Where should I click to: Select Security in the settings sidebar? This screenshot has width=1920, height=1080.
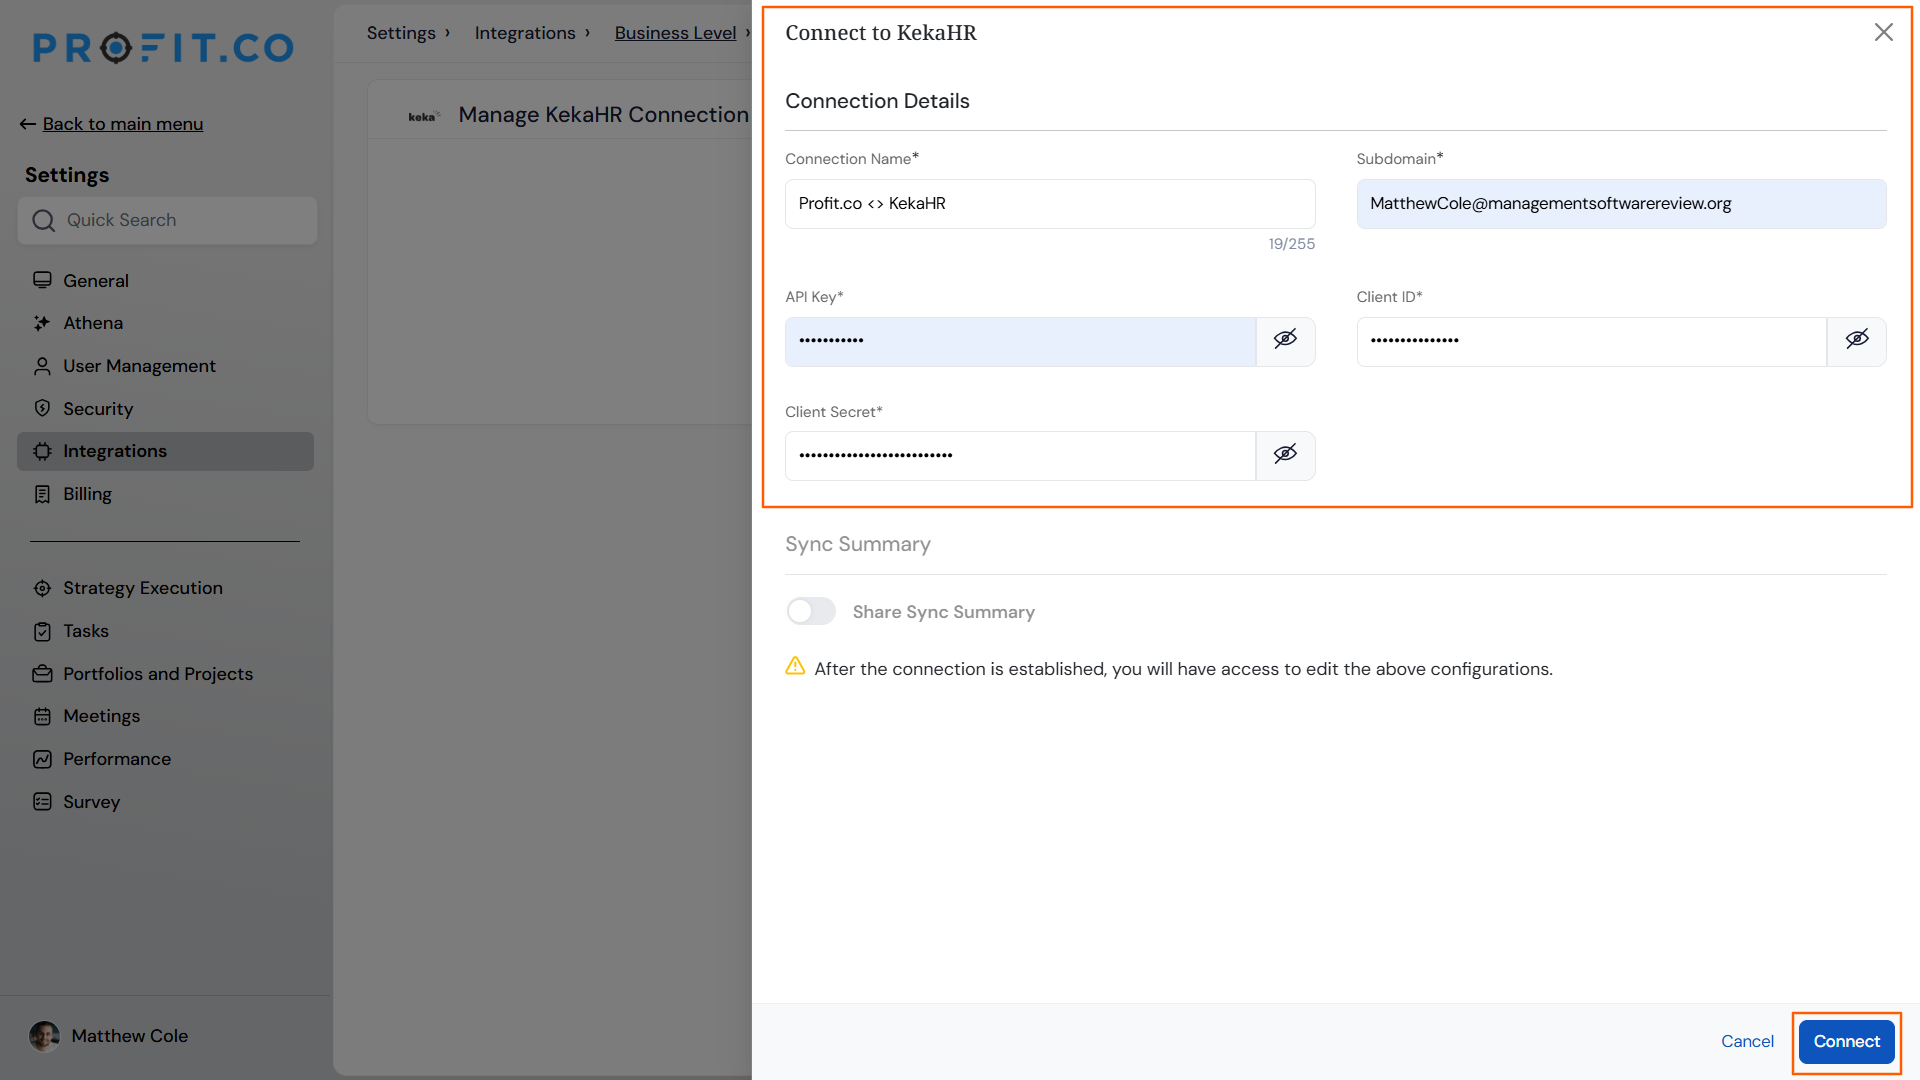165,408
